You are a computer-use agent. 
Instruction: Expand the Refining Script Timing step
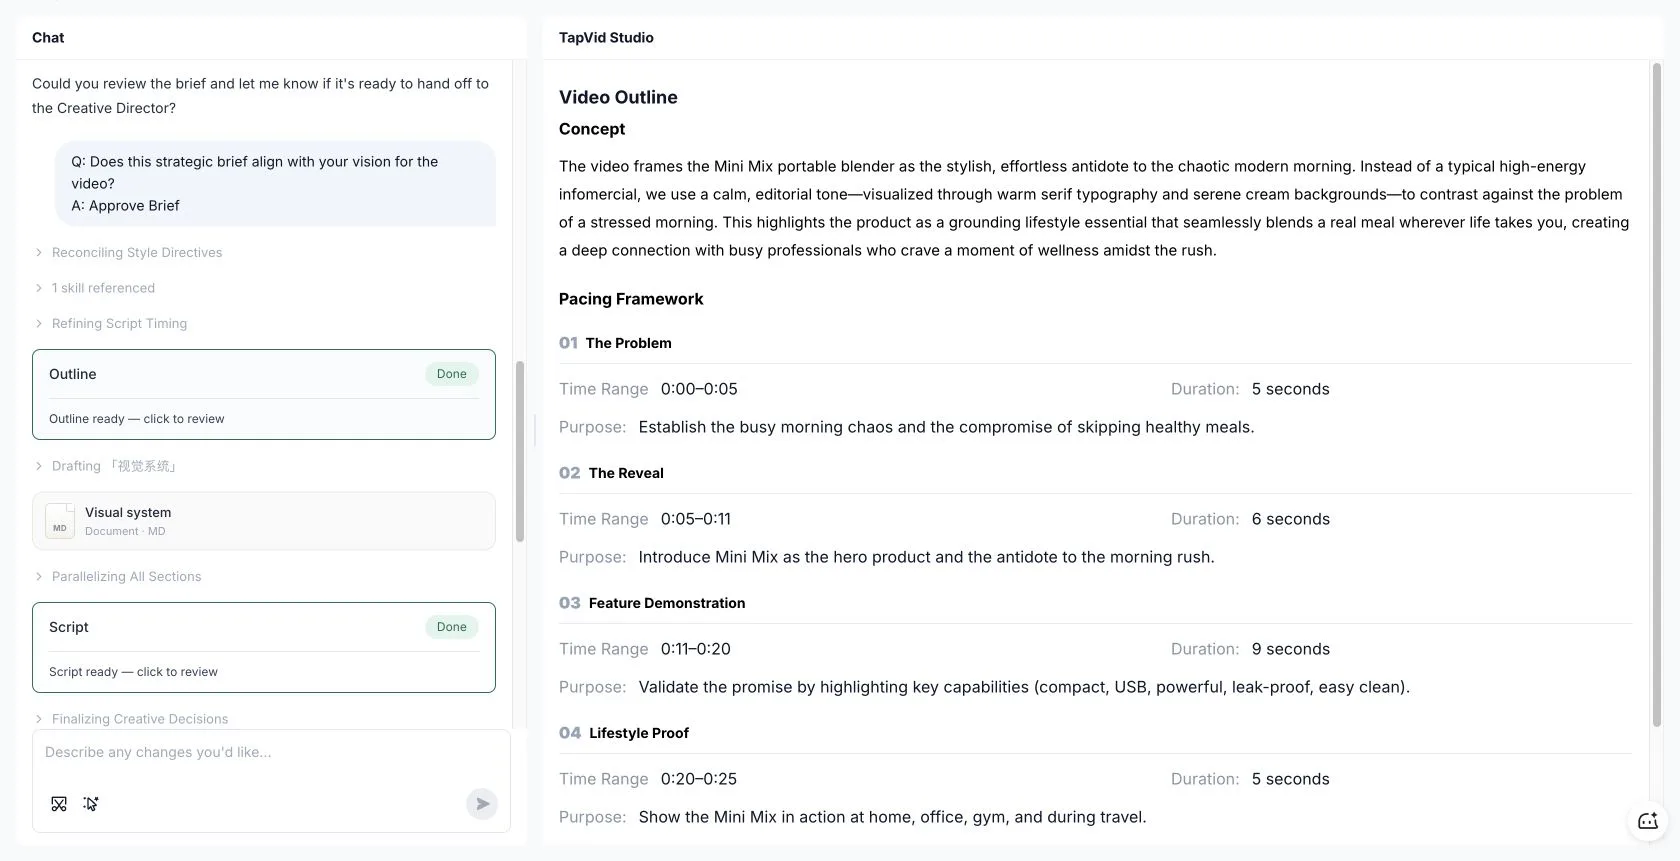click(111, 324)
